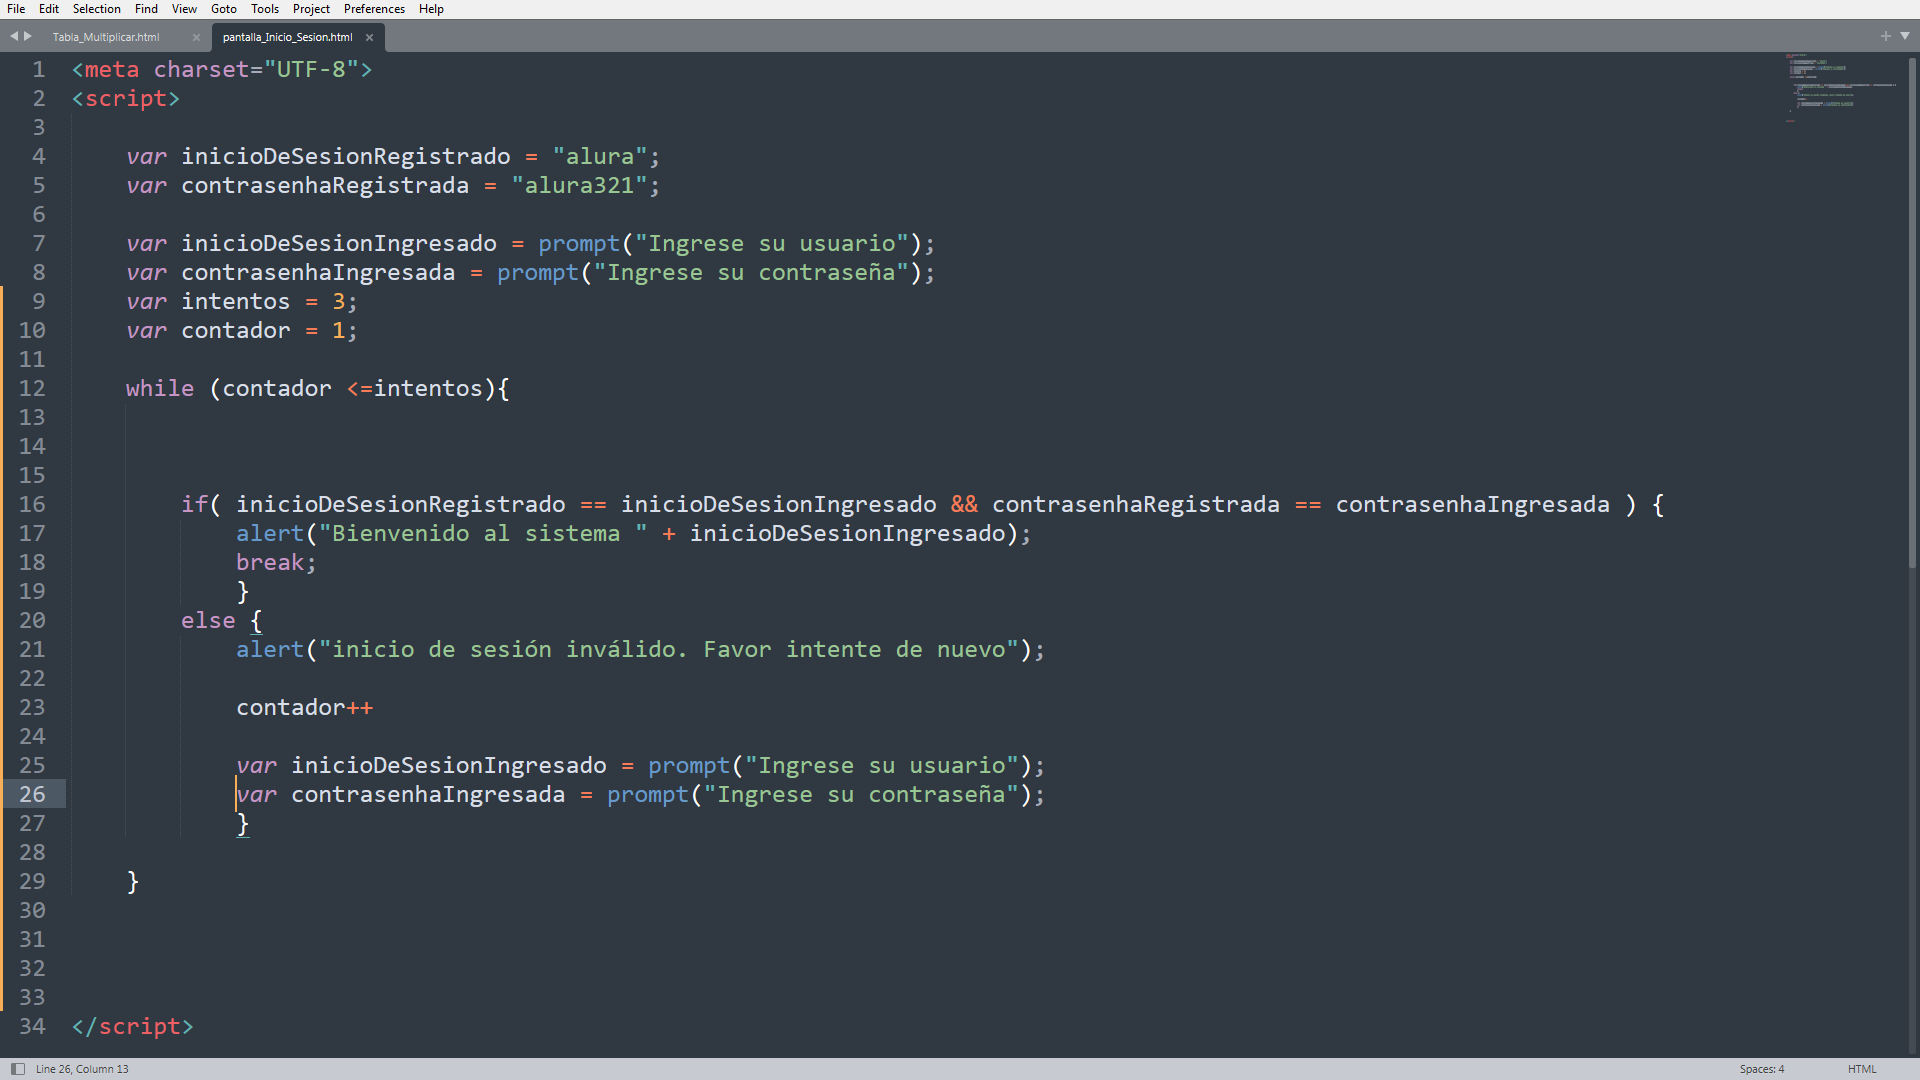Click the '"alura"' string on line 4
This screenshot has width=1920, height=1080.
[x=600, y=156]
